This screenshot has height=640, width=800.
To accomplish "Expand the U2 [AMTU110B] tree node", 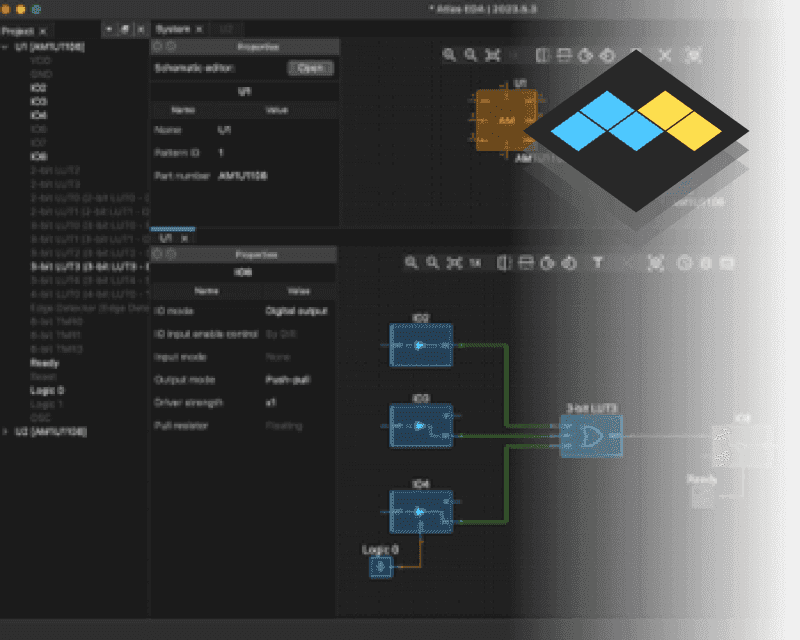I will (8, 431).
